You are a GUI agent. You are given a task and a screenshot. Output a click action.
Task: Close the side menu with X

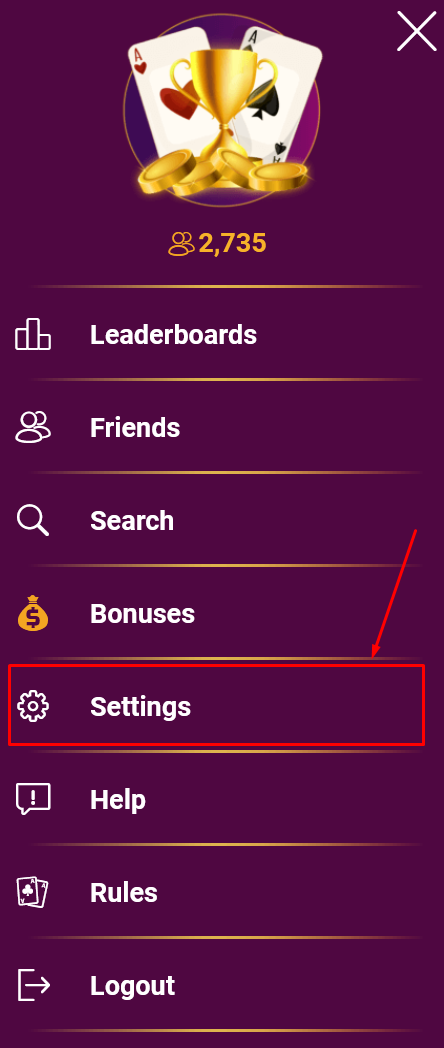click(417, 31)
